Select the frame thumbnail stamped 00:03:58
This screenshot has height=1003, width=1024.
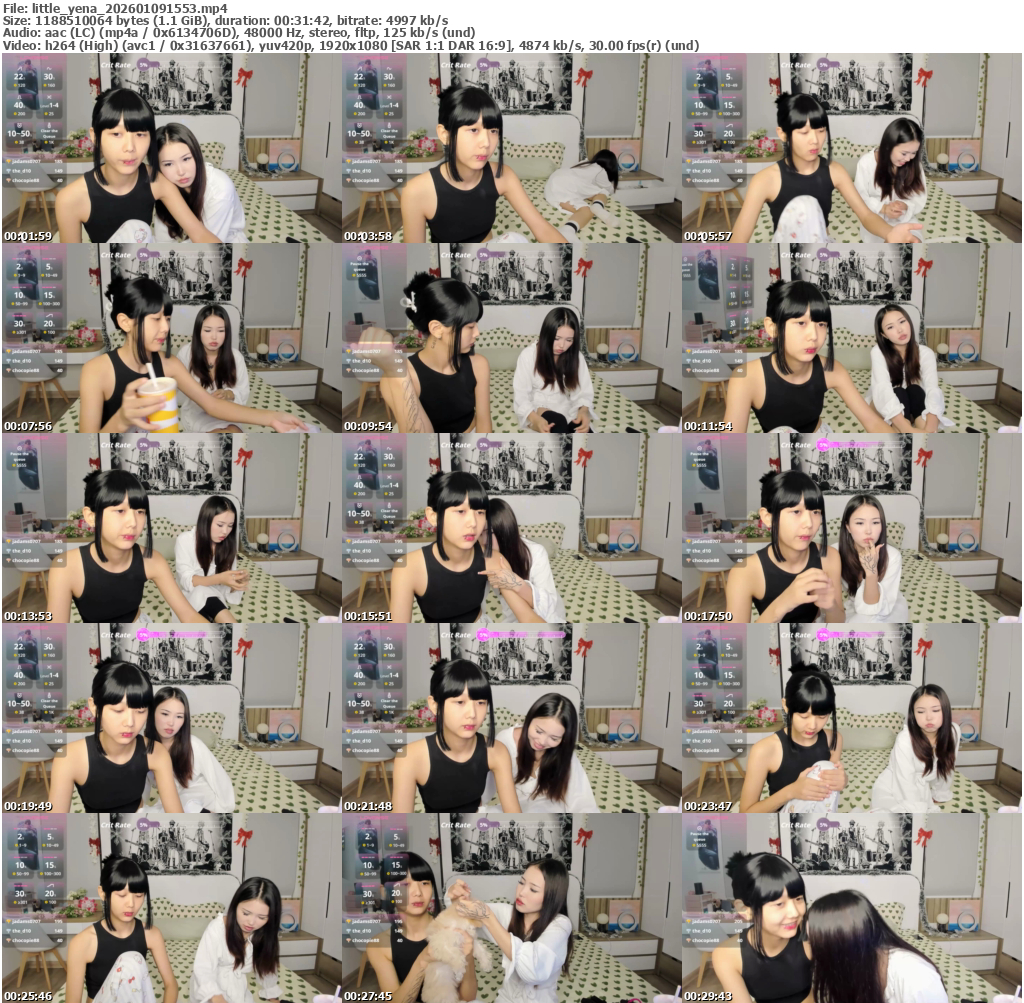click(x=511, y=148)
